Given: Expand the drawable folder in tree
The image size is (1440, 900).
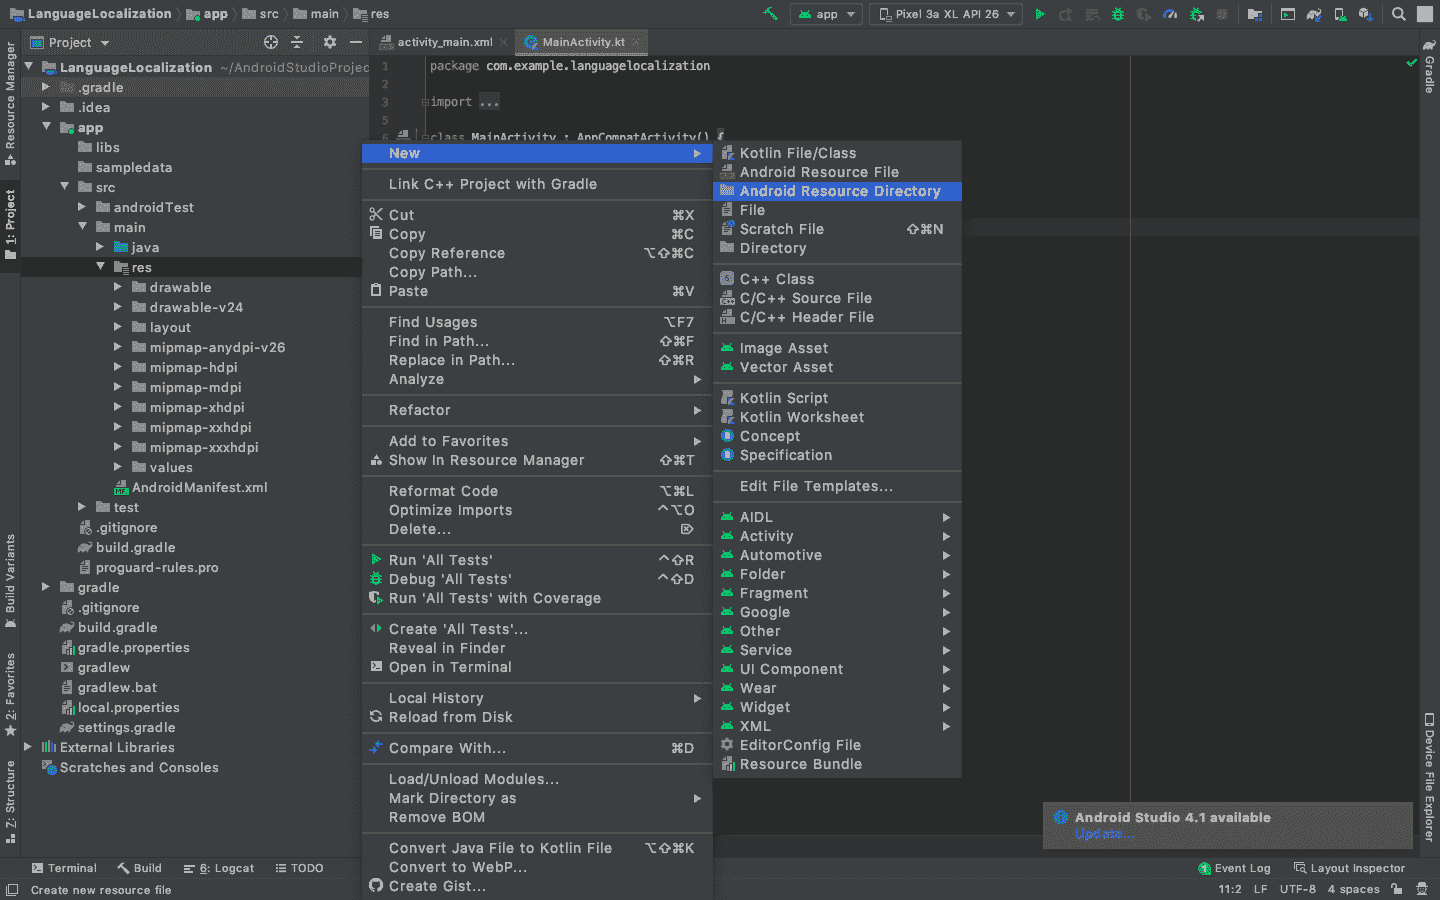Looking at the screenshot, I should [x=118, y=287].
